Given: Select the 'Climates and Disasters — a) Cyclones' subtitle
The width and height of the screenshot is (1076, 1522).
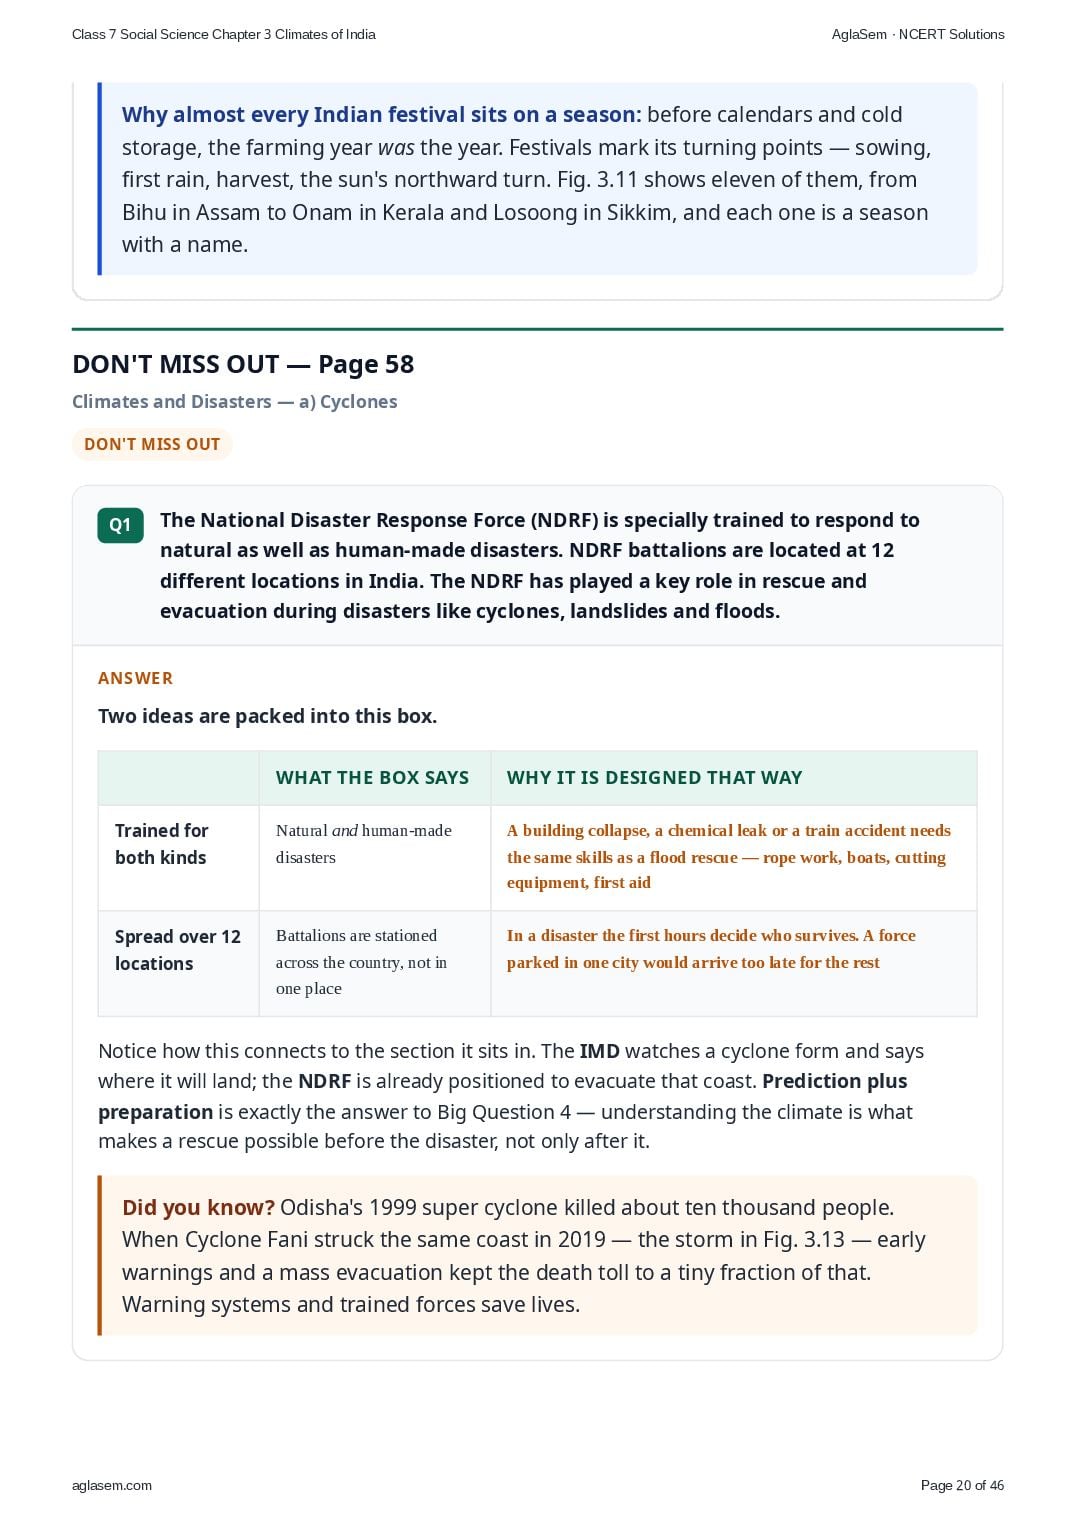Looking at the screenshot, I should tap(235, 401).
